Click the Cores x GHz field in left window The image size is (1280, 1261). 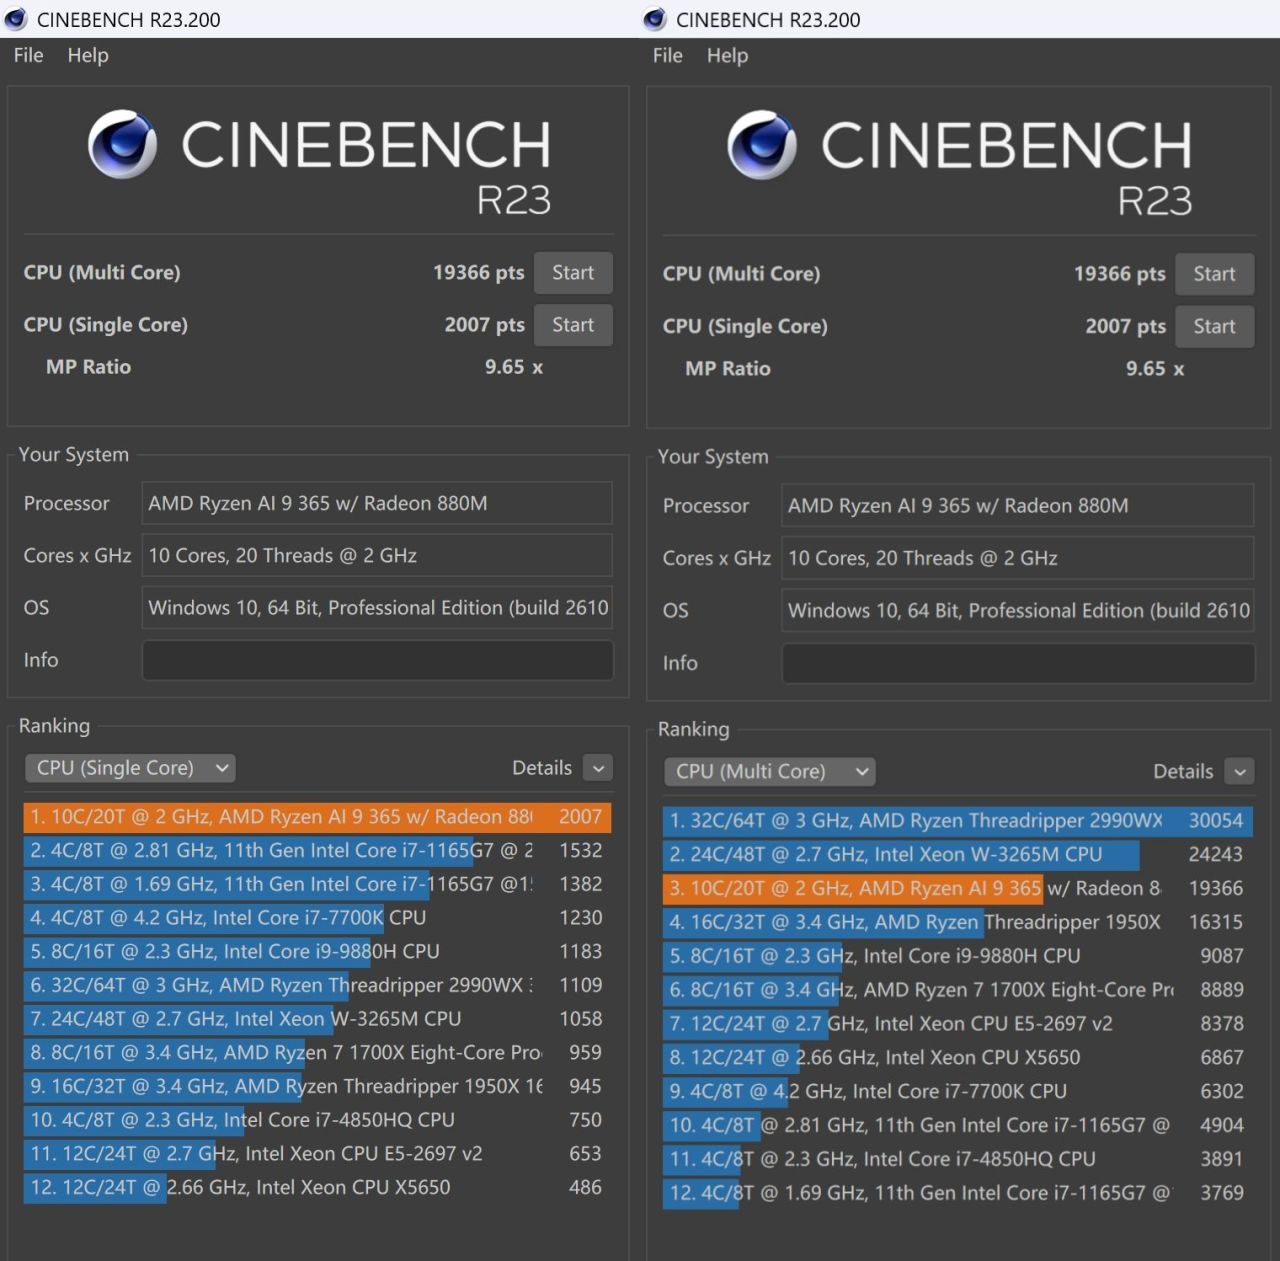pyautogui.click(x=377, y=555)
